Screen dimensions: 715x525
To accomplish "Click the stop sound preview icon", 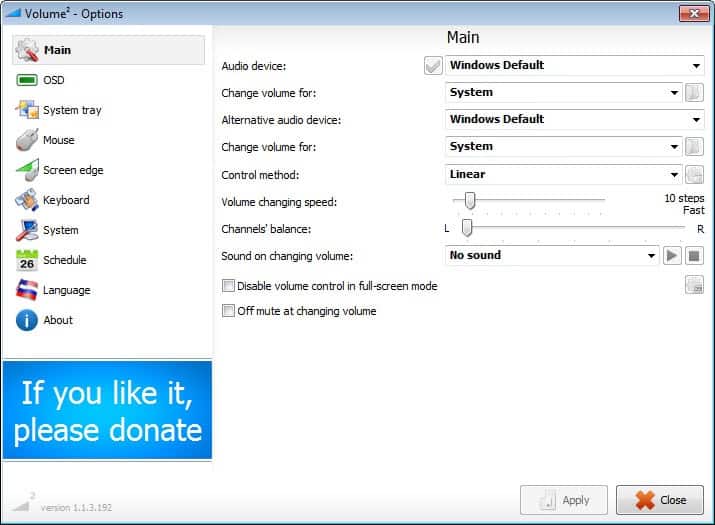I will 695,256.
